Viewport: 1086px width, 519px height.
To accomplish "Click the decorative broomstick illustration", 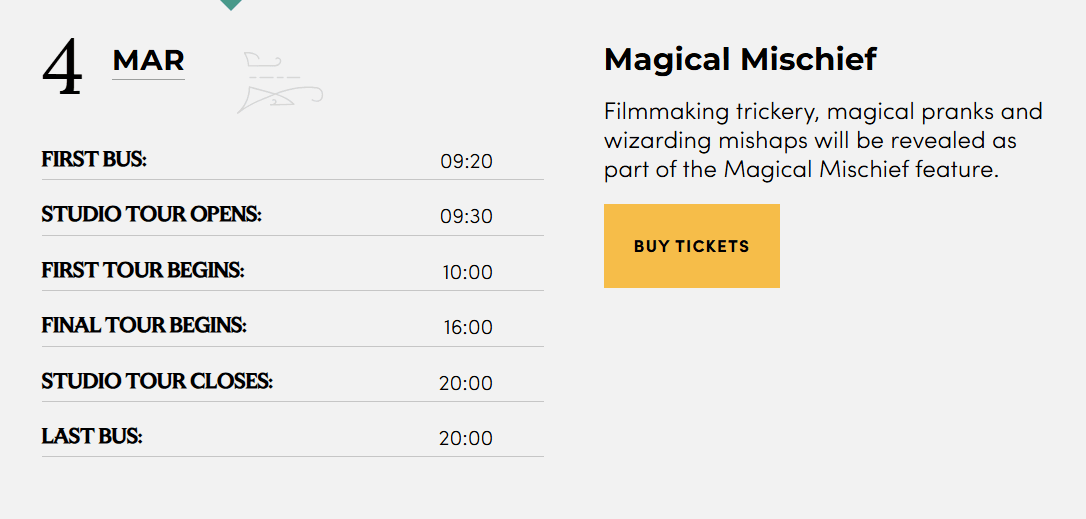I will [x=280, y=83].
